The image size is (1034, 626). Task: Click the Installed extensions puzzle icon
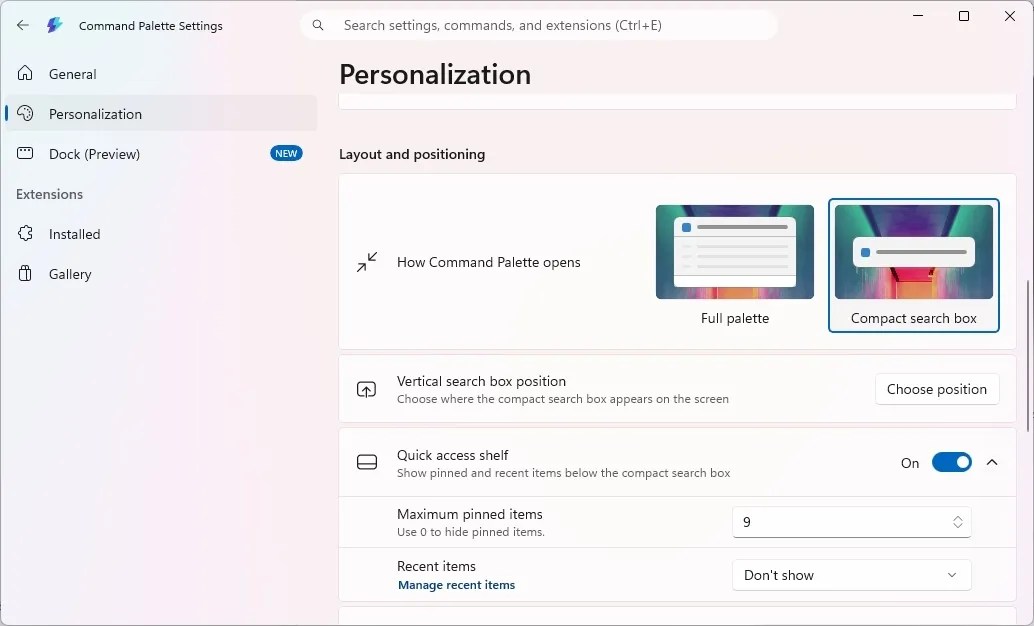click(x=25, y=234)
